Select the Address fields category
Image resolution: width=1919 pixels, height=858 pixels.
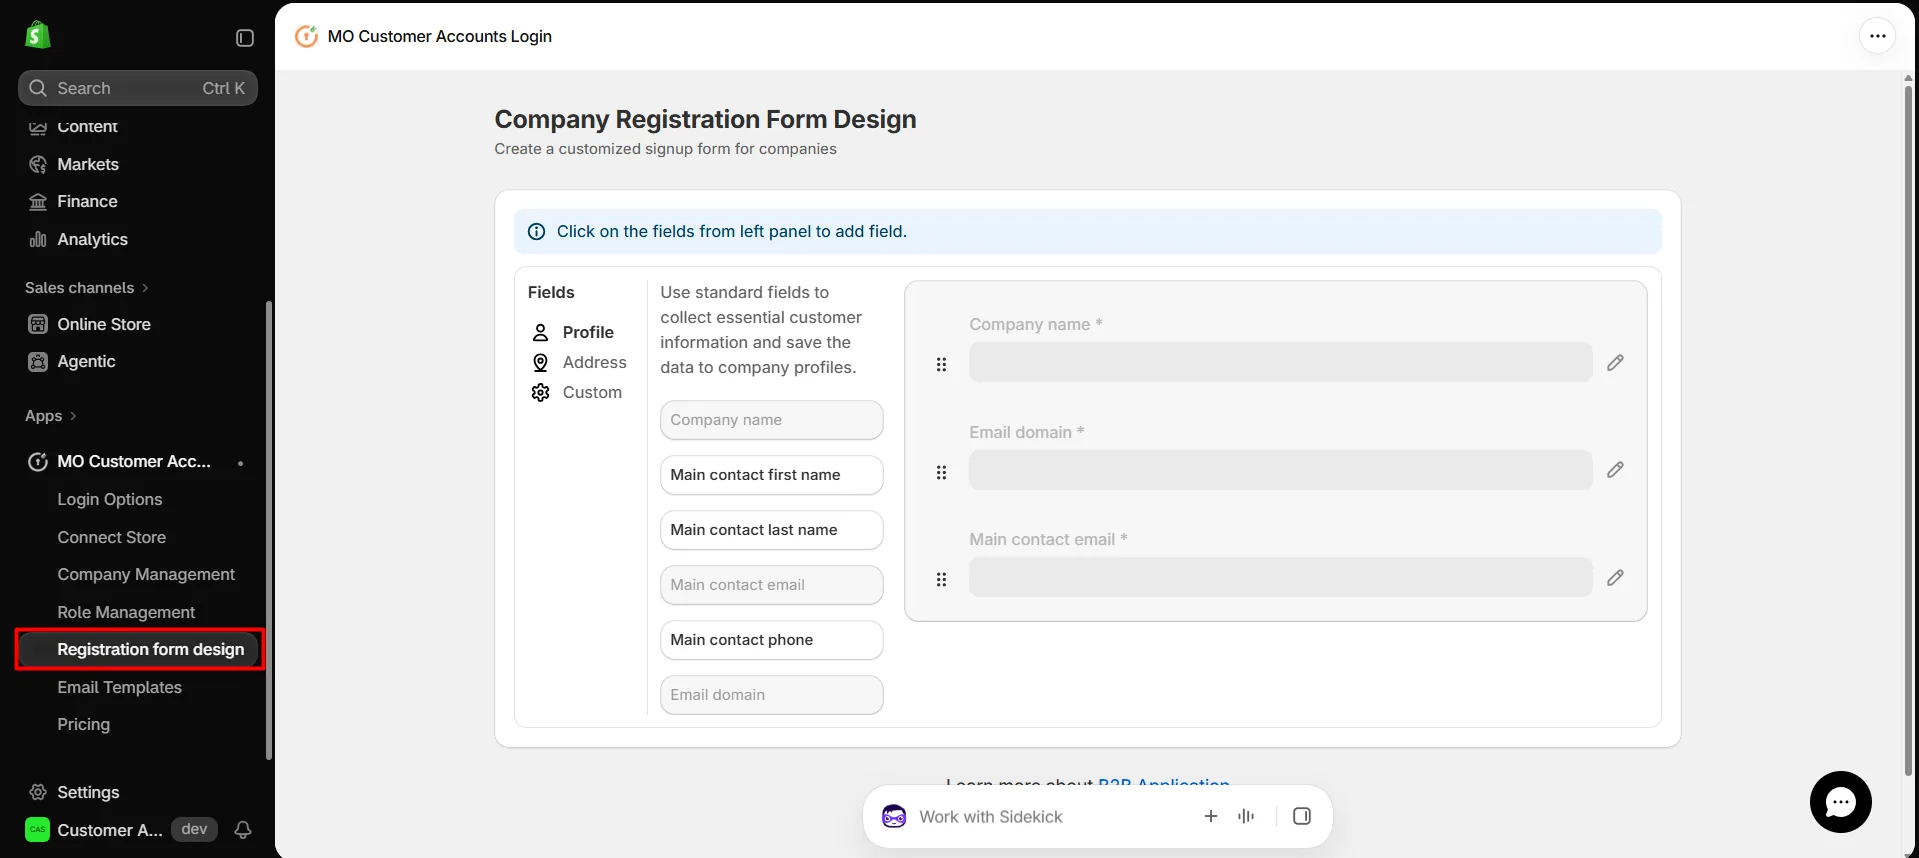click(579, 362)
